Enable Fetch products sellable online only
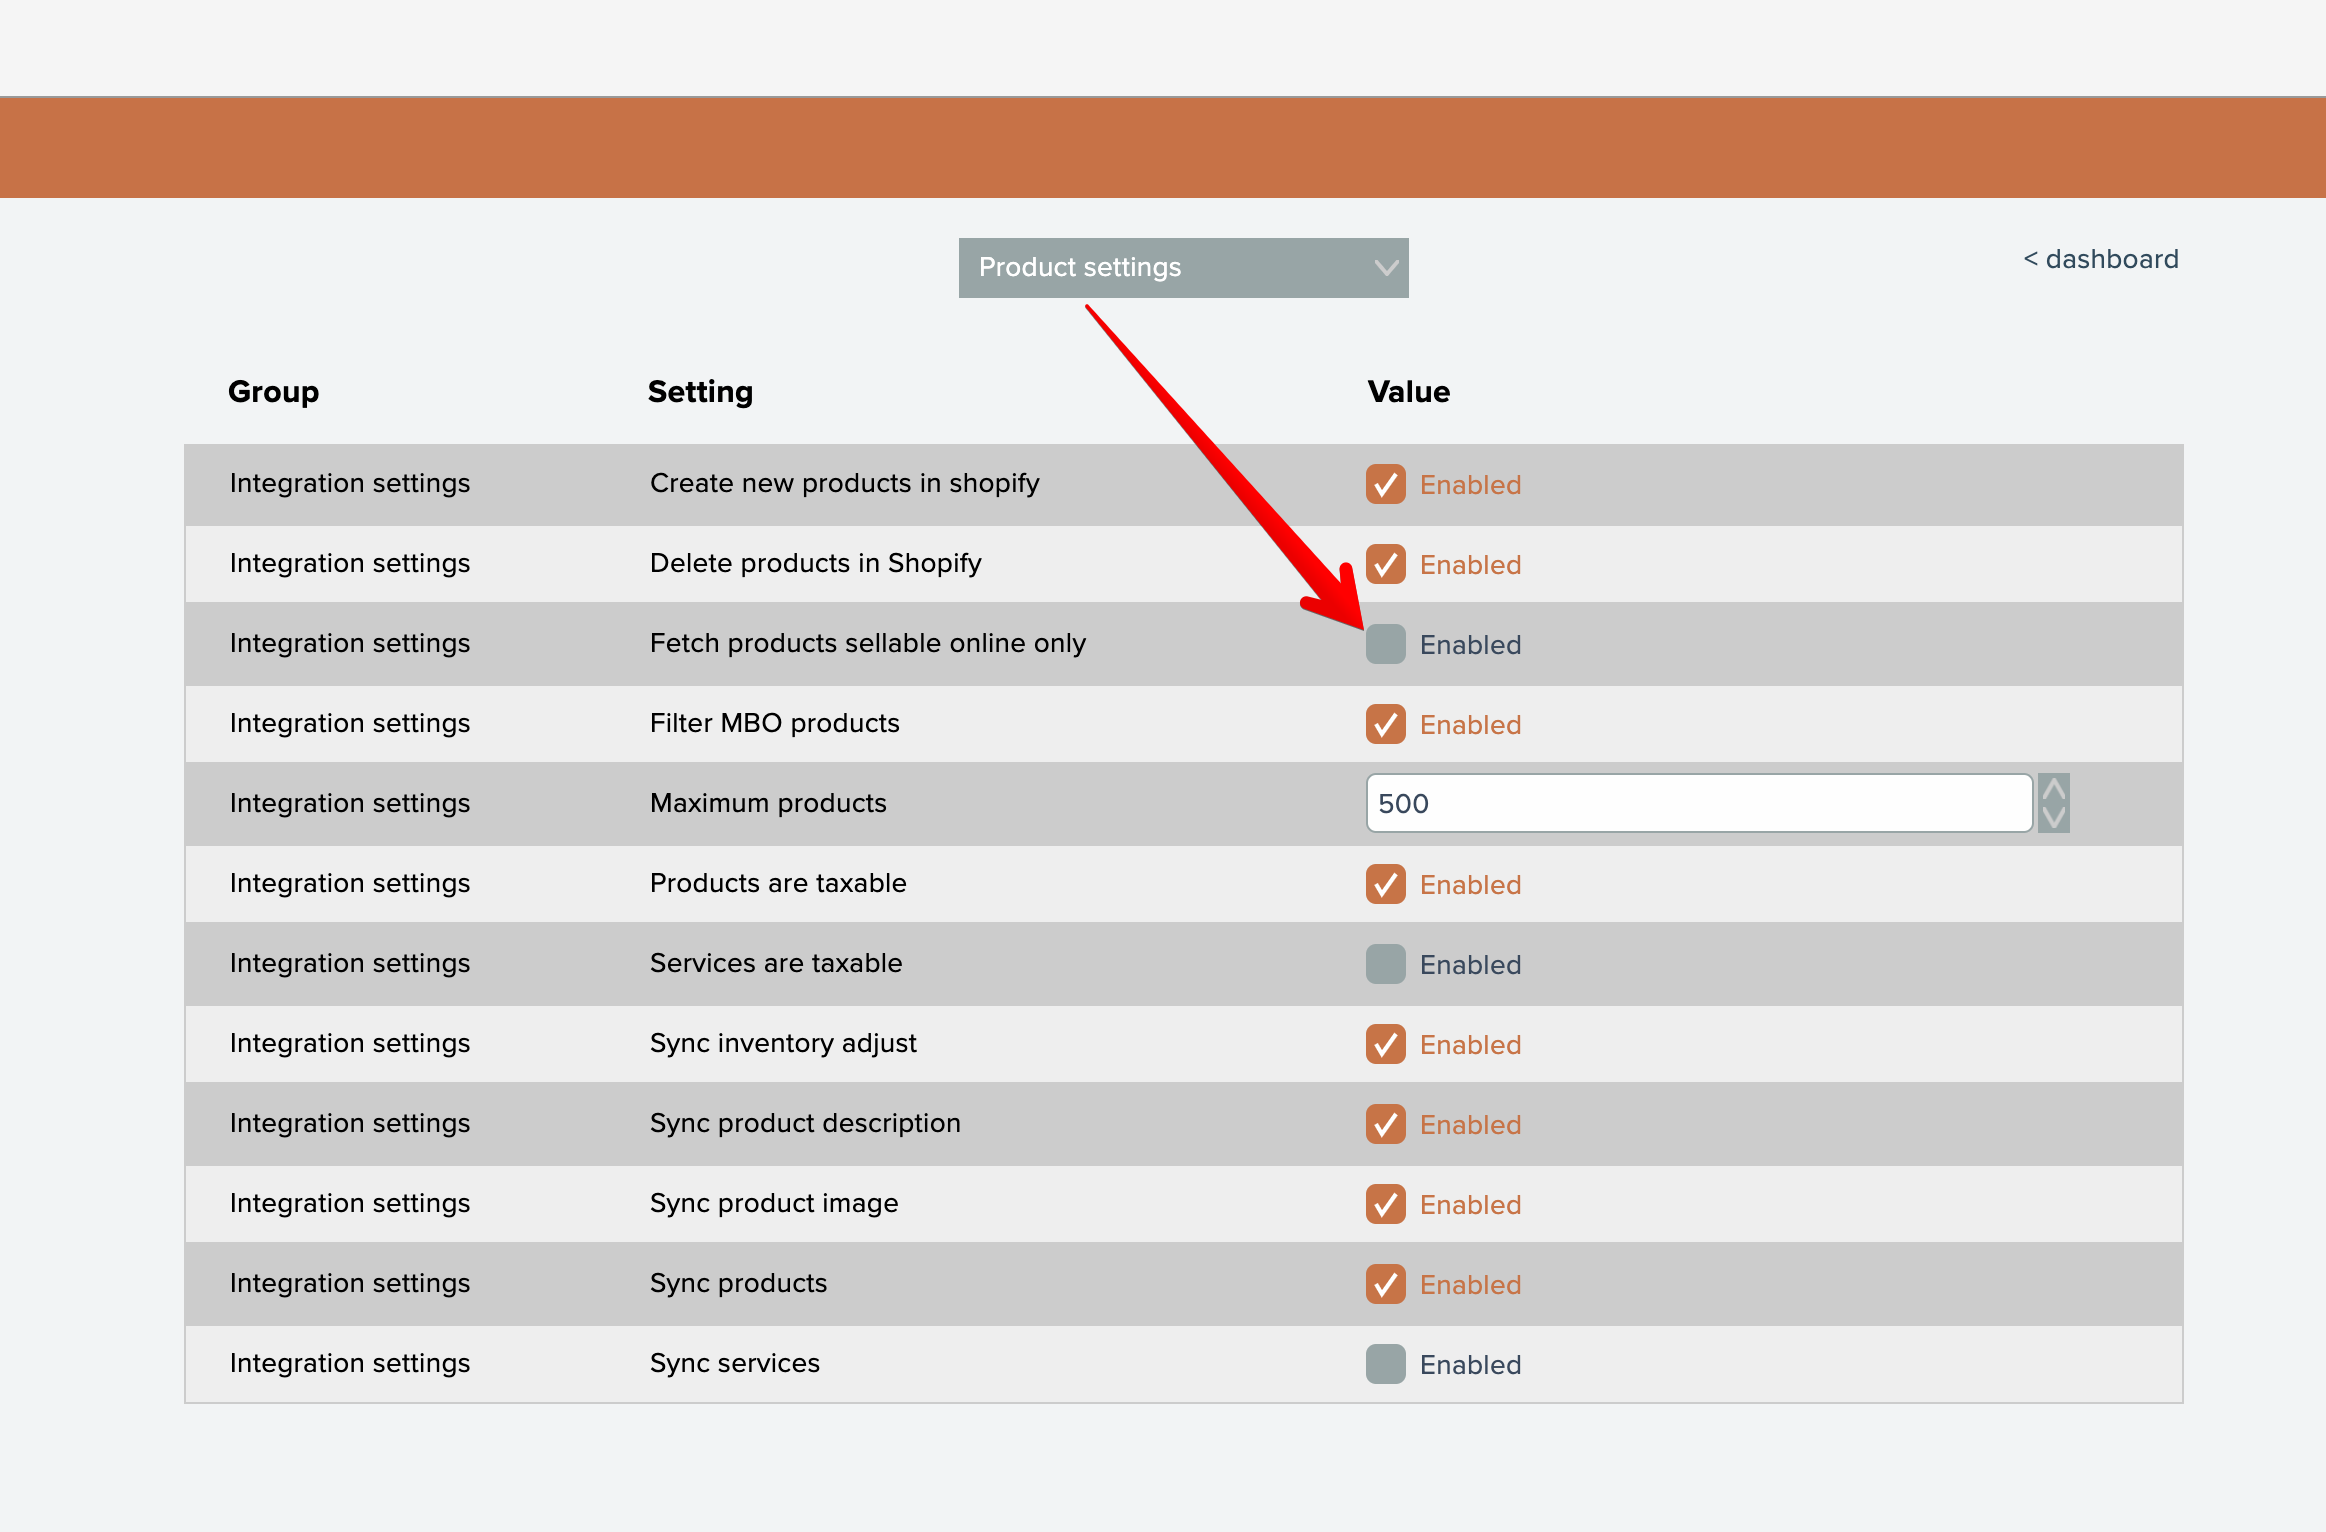The height and width of the screenshot is (1532, 2326). click(1385, 644)
